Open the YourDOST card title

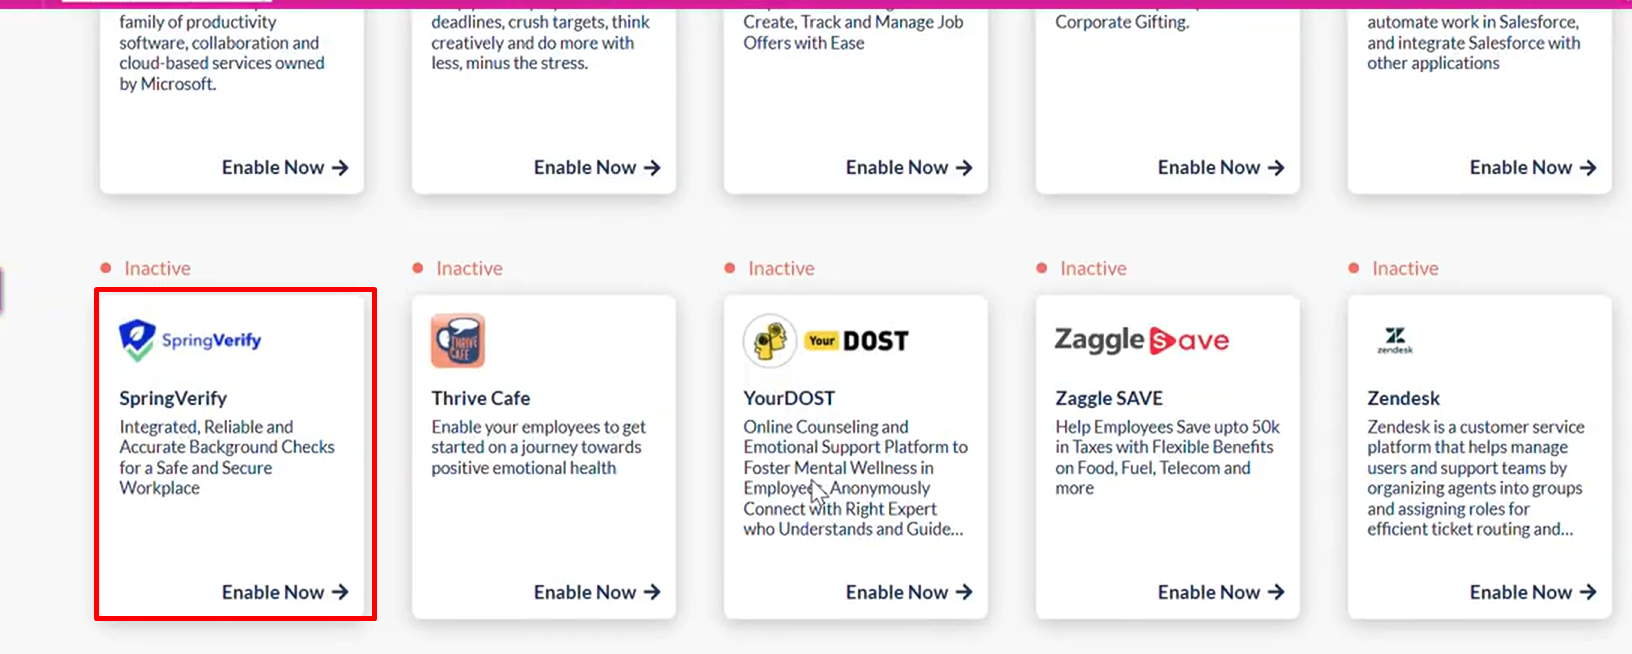click(789, 398)
